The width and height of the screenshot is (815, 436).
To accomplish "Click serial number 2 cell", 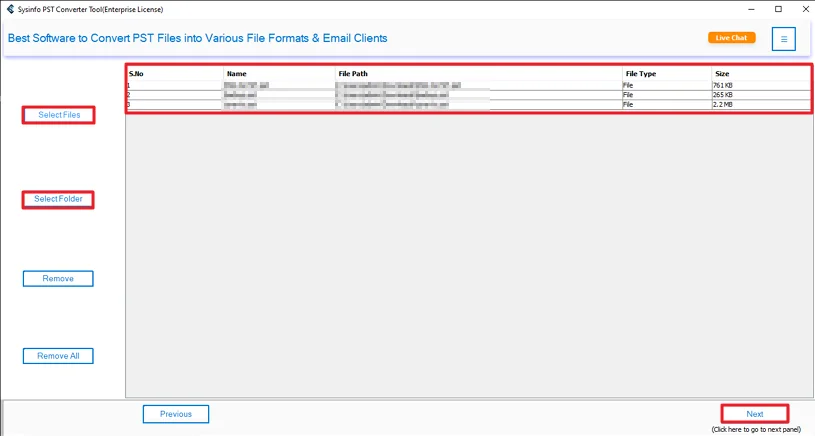I will click(x=175, y=95).
